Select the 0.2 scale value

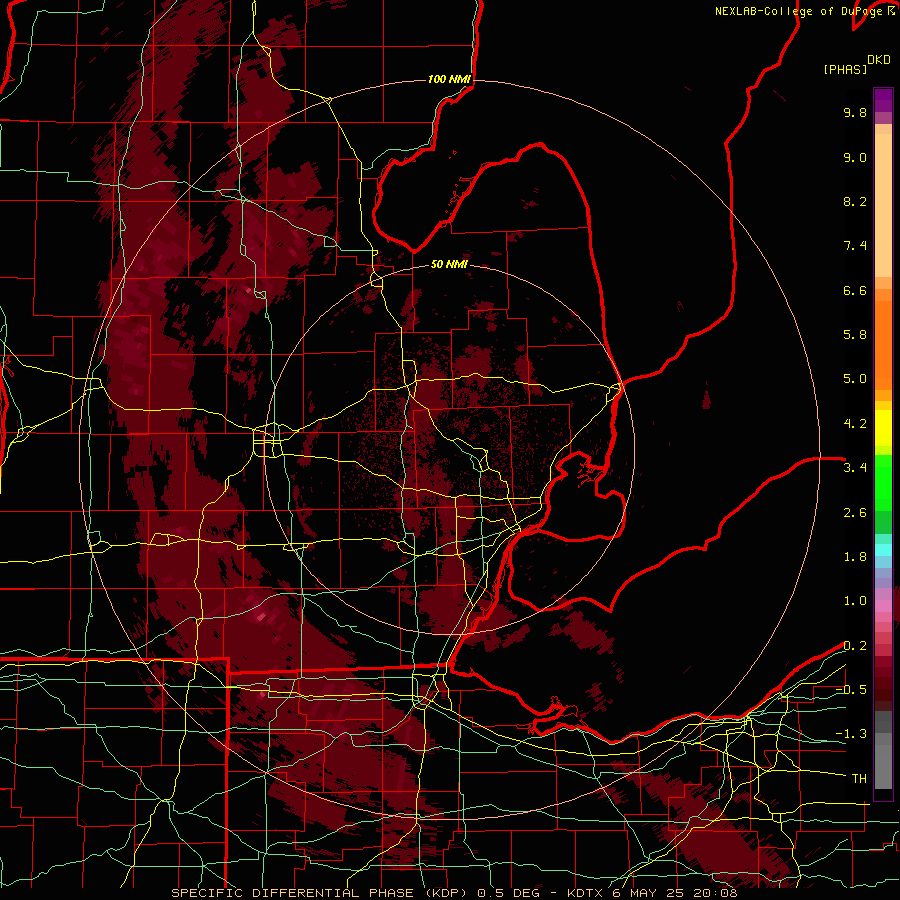(x=855, y=646)
